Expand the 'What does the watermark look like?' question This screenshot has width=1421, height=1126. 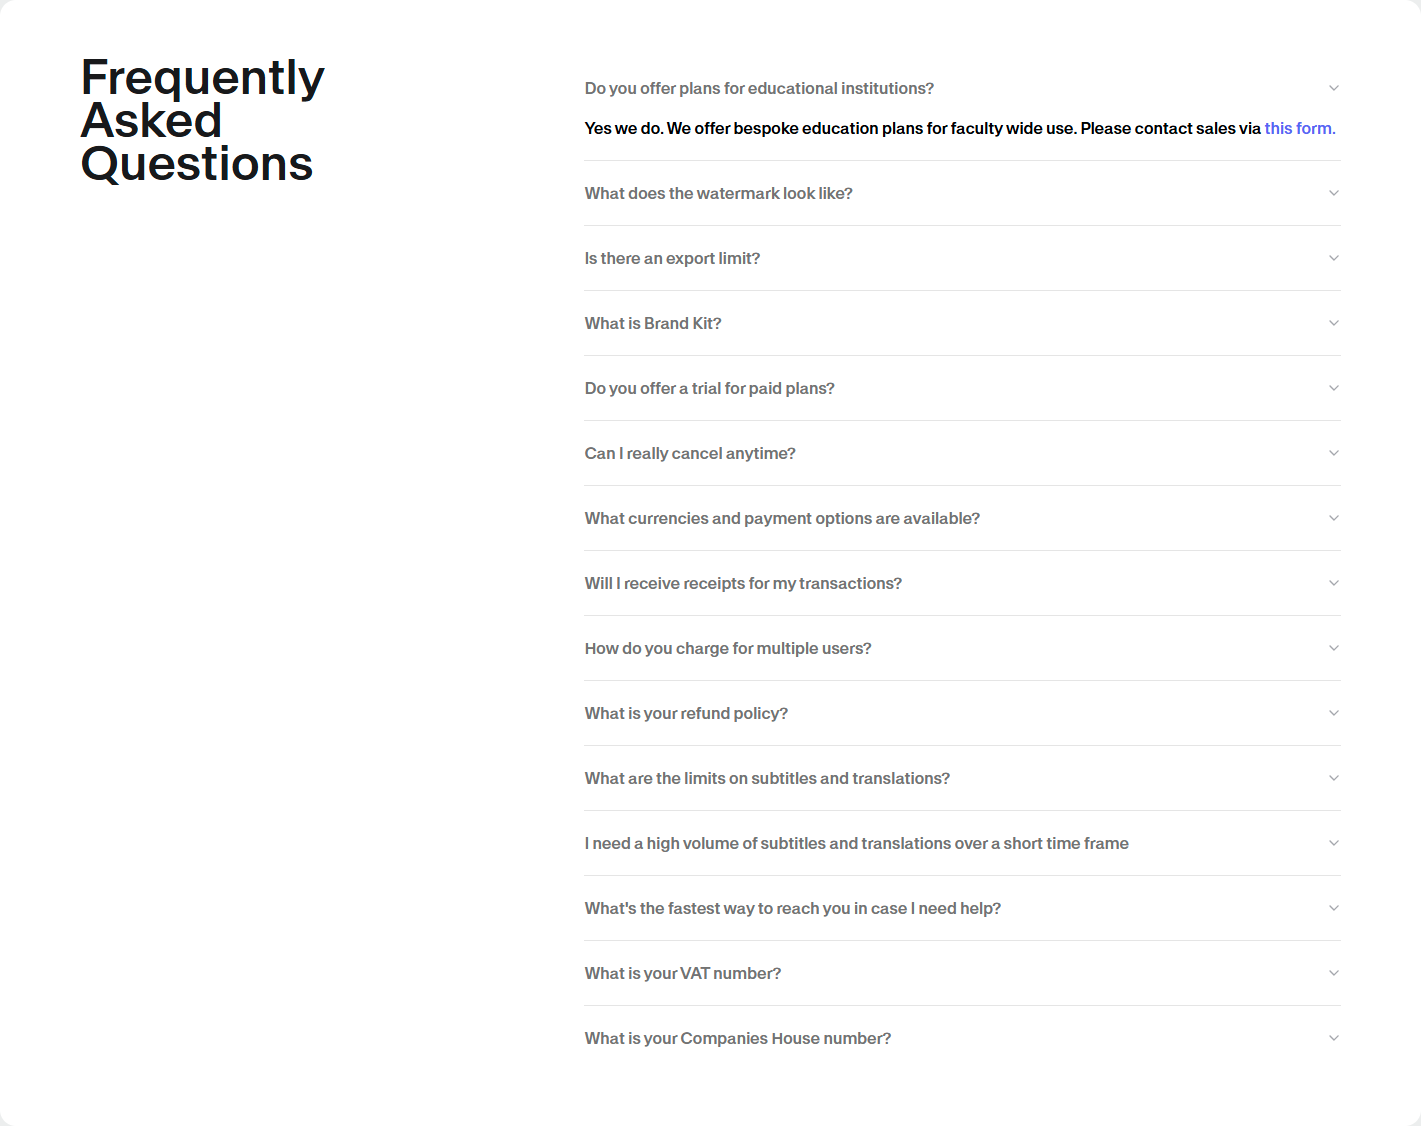coord(719,193)
